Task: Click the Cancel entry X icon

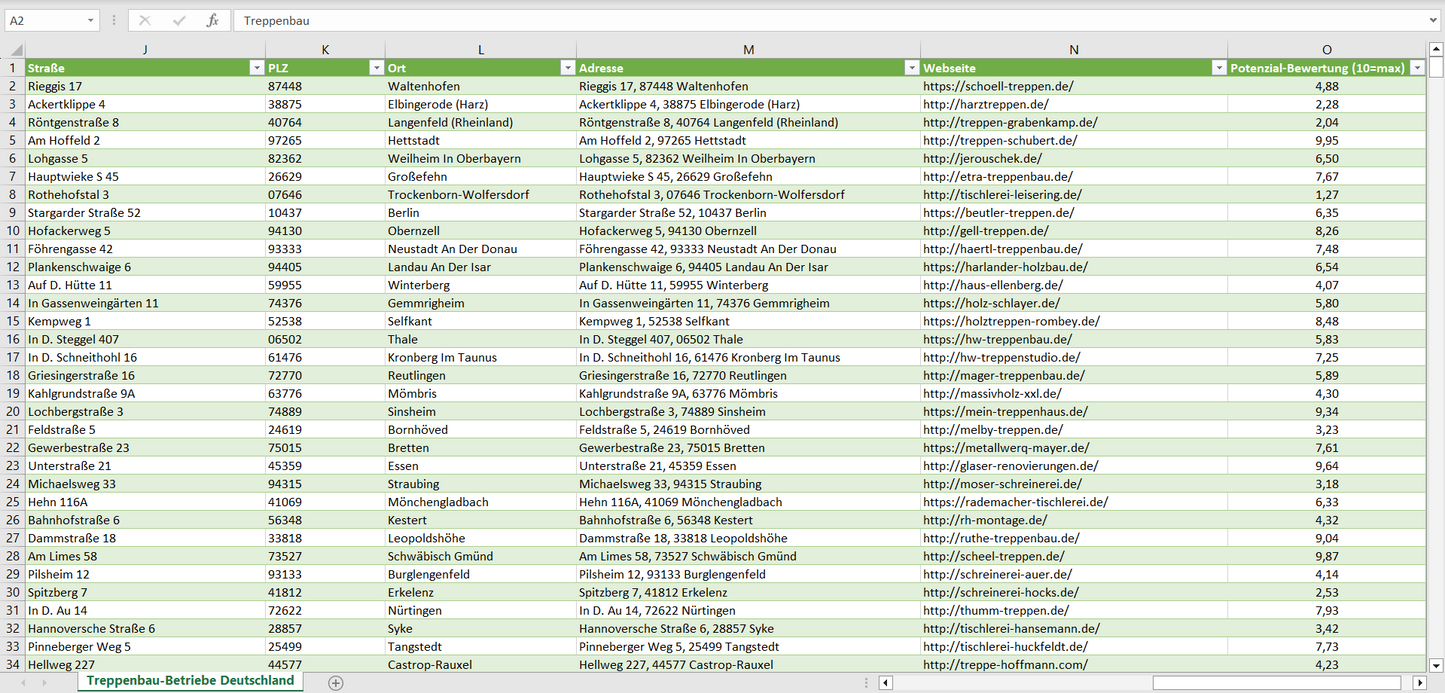Action: tap(145, 20)
